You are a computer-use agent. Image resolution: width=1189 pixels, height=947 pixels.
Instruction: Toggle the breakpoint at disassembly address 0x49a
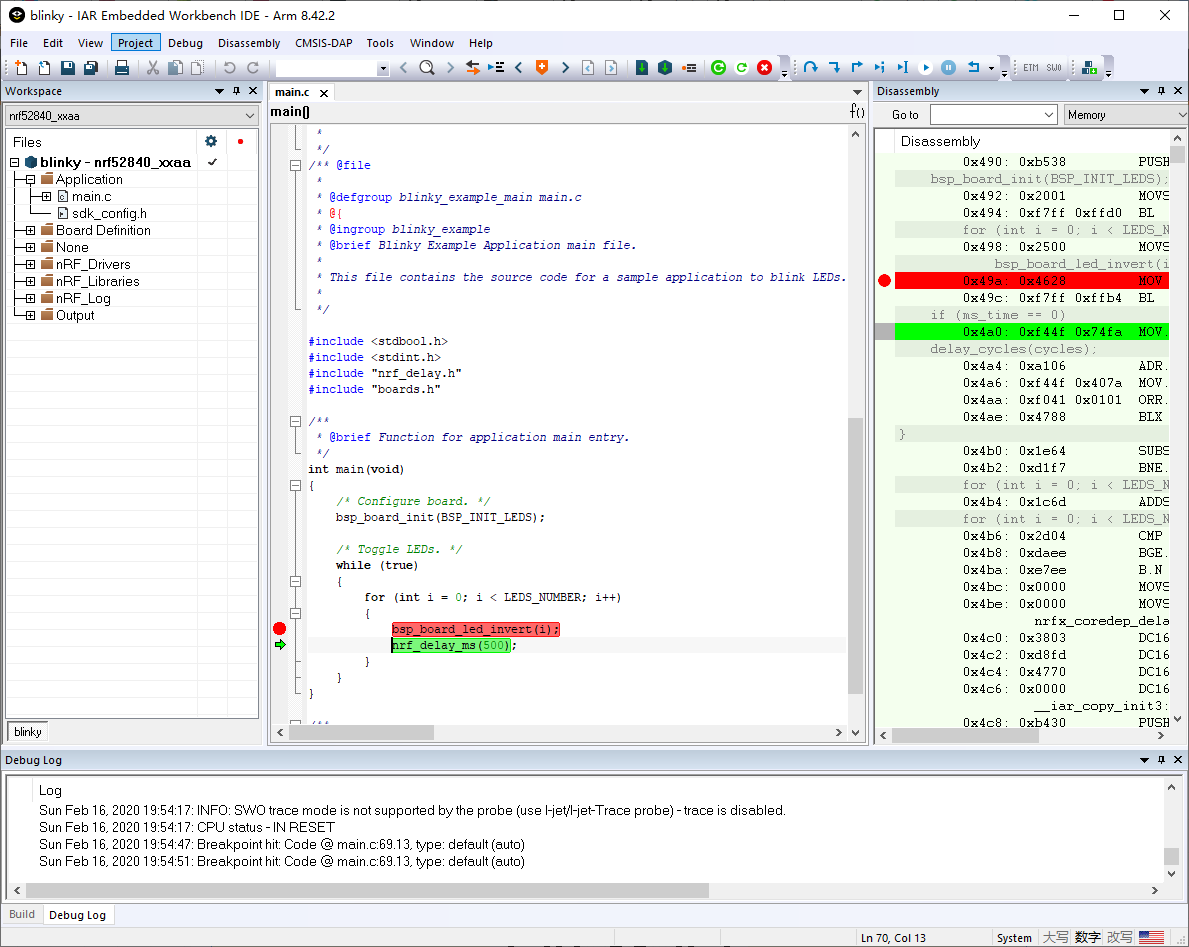[884, 281]
